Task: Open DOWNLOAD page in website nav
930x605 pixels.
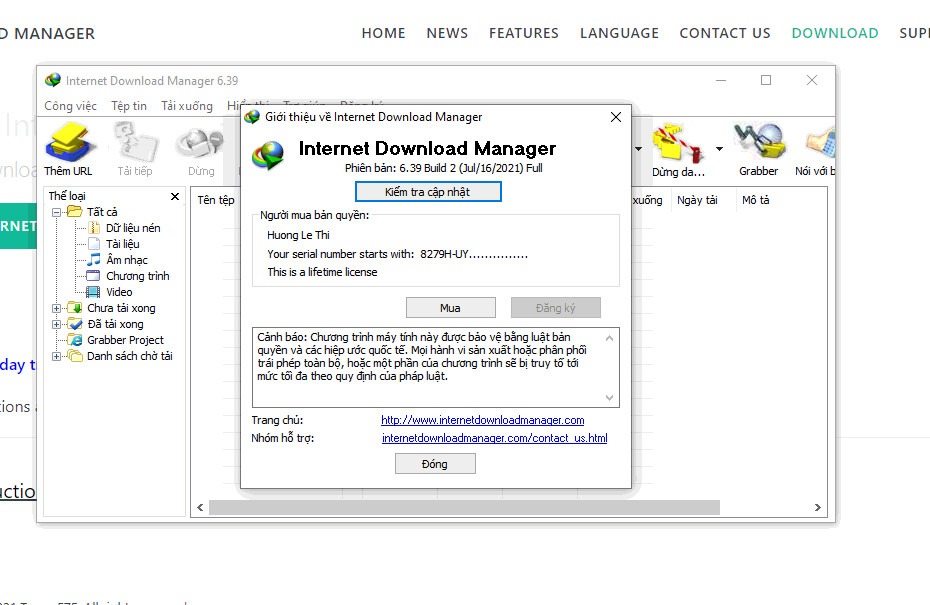Action: (x=835, y=33)
